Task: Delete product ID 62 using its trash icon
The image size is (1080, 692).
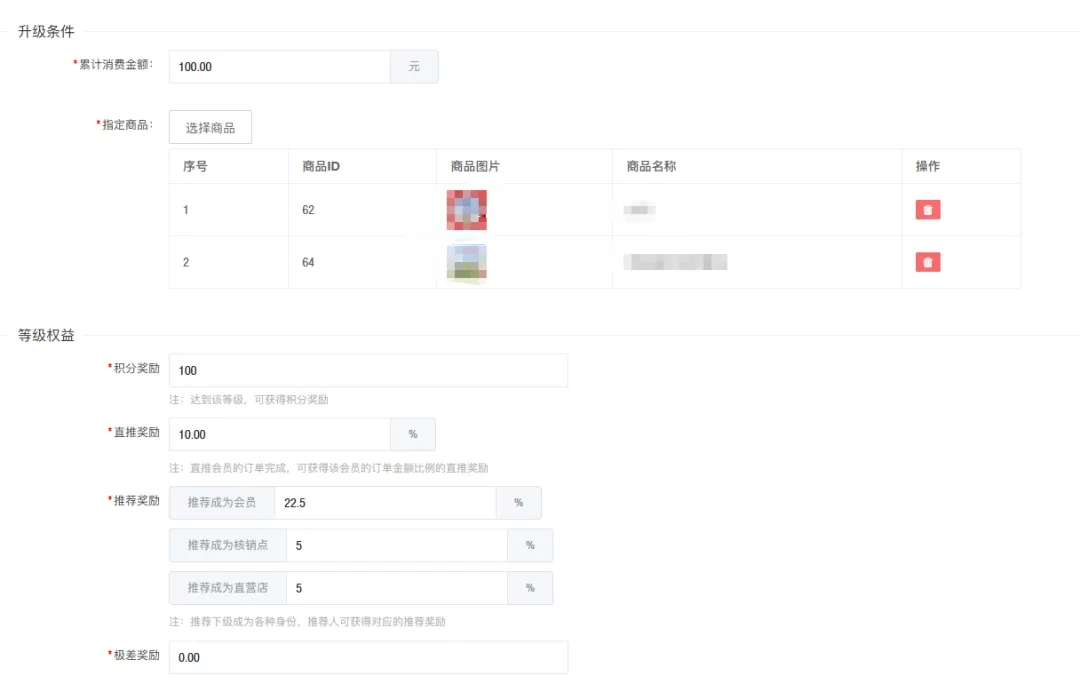Action: (926, 209)
